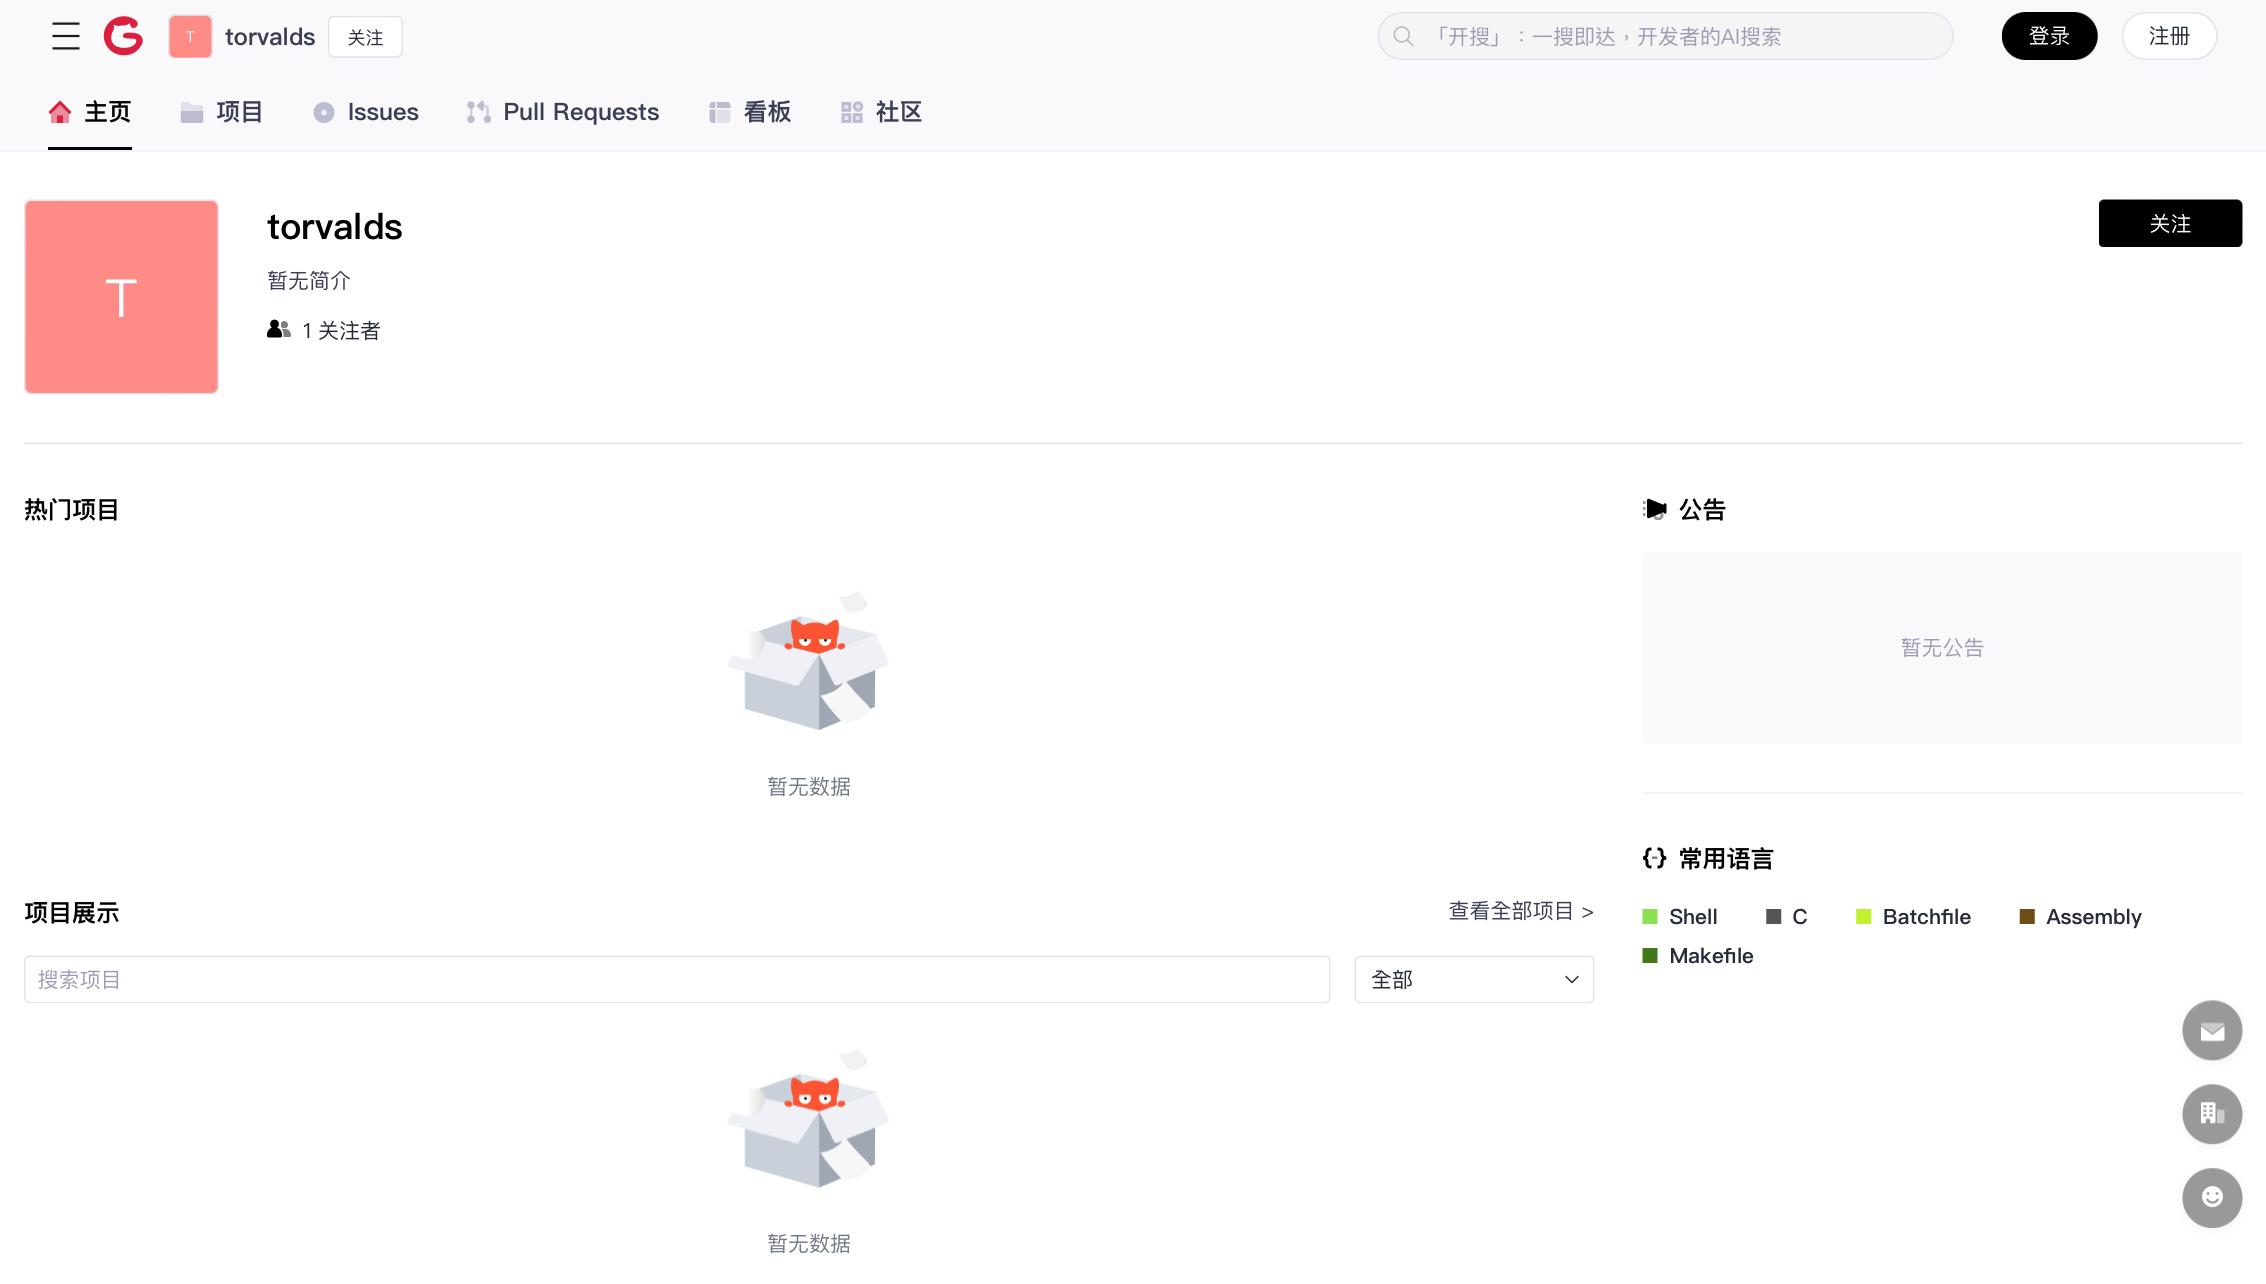This screenshot has height=1284, width=2266.
Task: Open the mail/feedback floating icon
Action: click(x=2212, y=1030)
